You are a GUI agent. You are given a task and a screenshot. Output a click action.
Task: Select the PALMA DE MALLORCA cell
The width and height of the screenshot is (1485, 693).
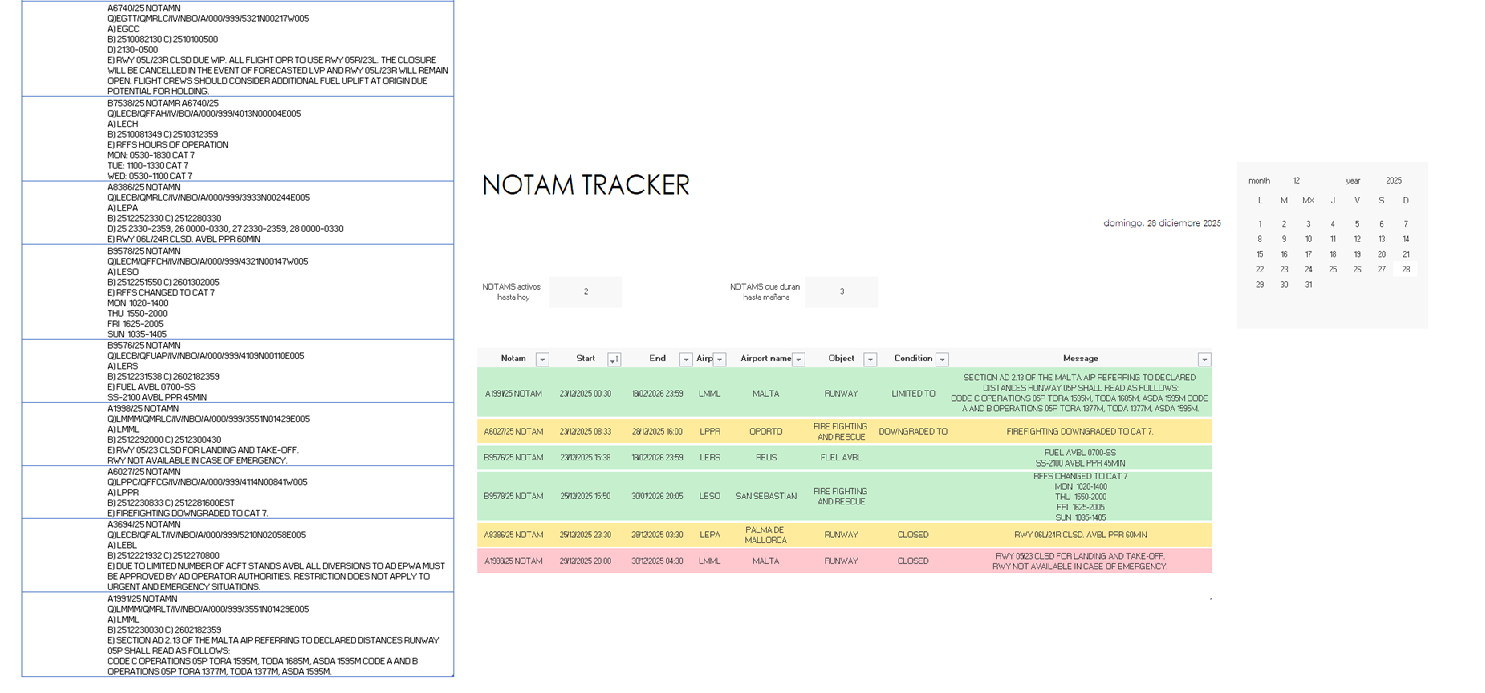tap(766, 535)
